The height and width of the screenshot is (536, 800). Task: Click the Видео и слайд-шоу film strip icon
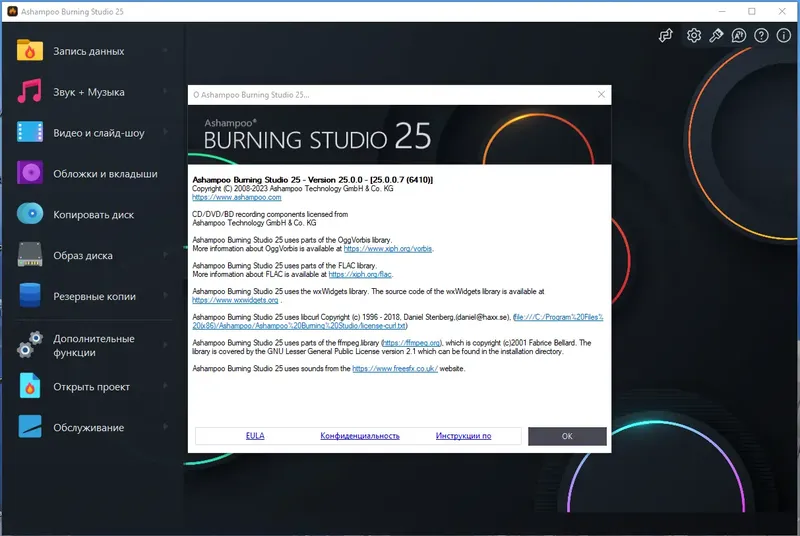(x=30, y=132)
